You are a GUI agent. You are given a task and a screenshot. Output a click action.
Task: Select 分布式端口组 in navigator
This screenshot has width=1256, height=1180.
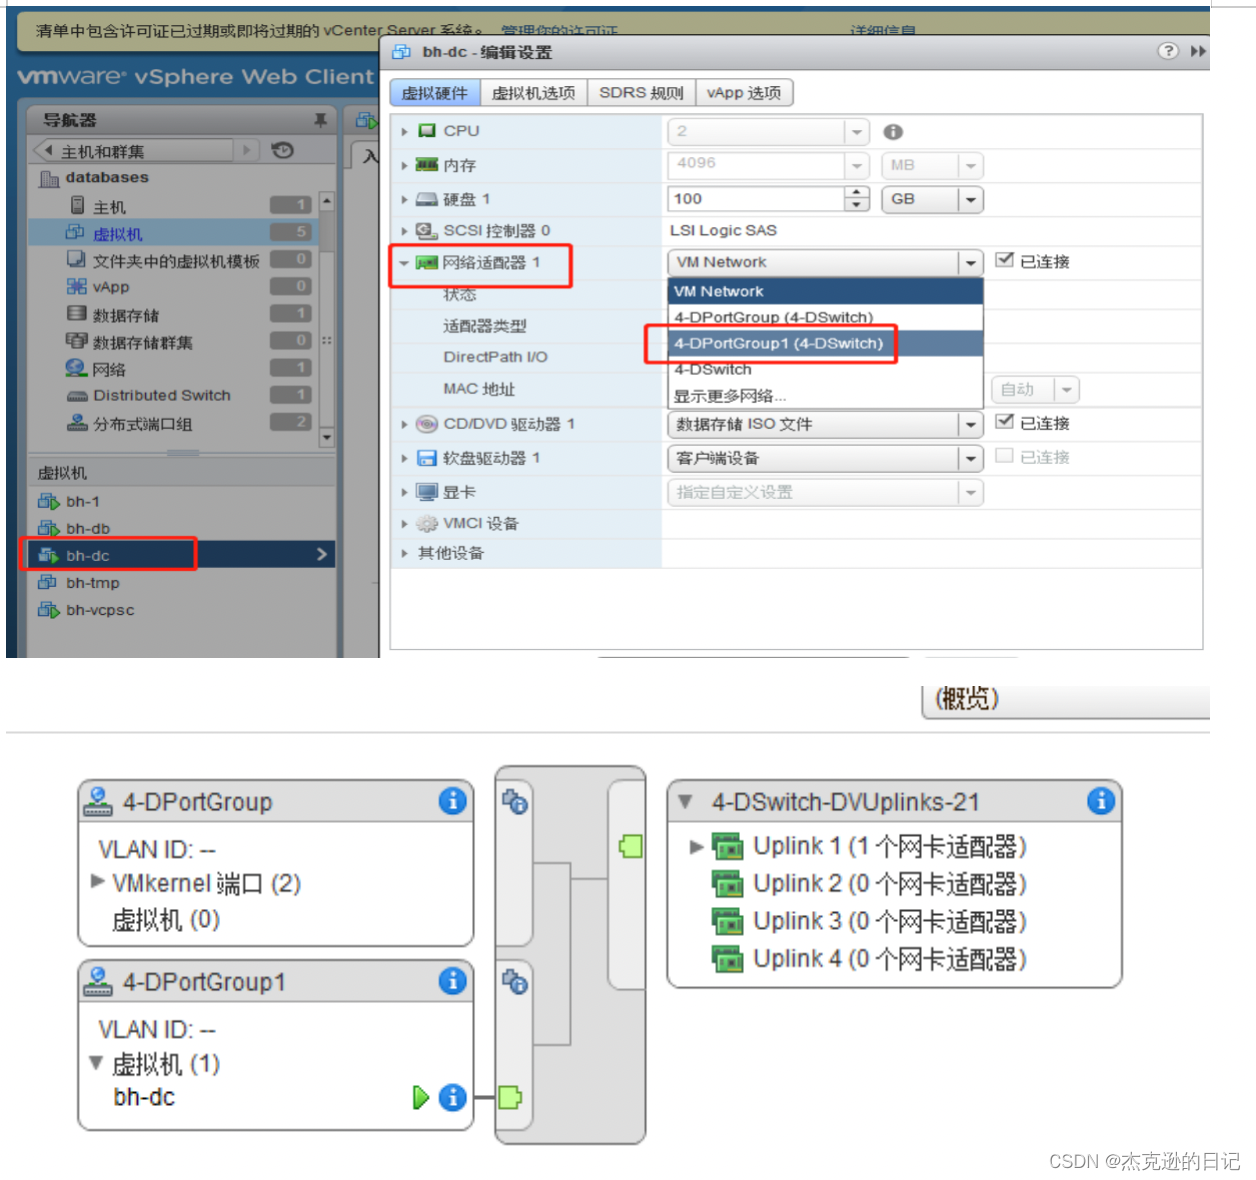(142, 423)
